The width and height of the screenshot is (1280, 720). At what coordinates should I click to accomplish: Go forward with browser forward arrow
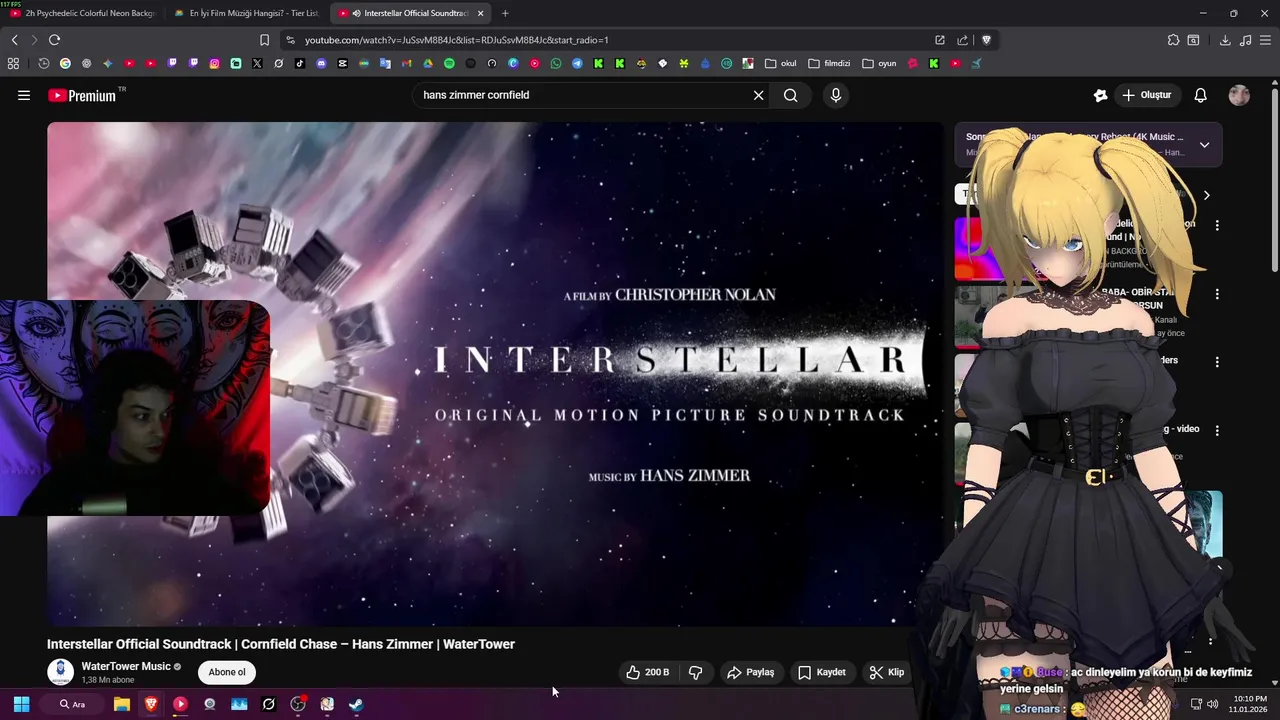tap(34, 40)
